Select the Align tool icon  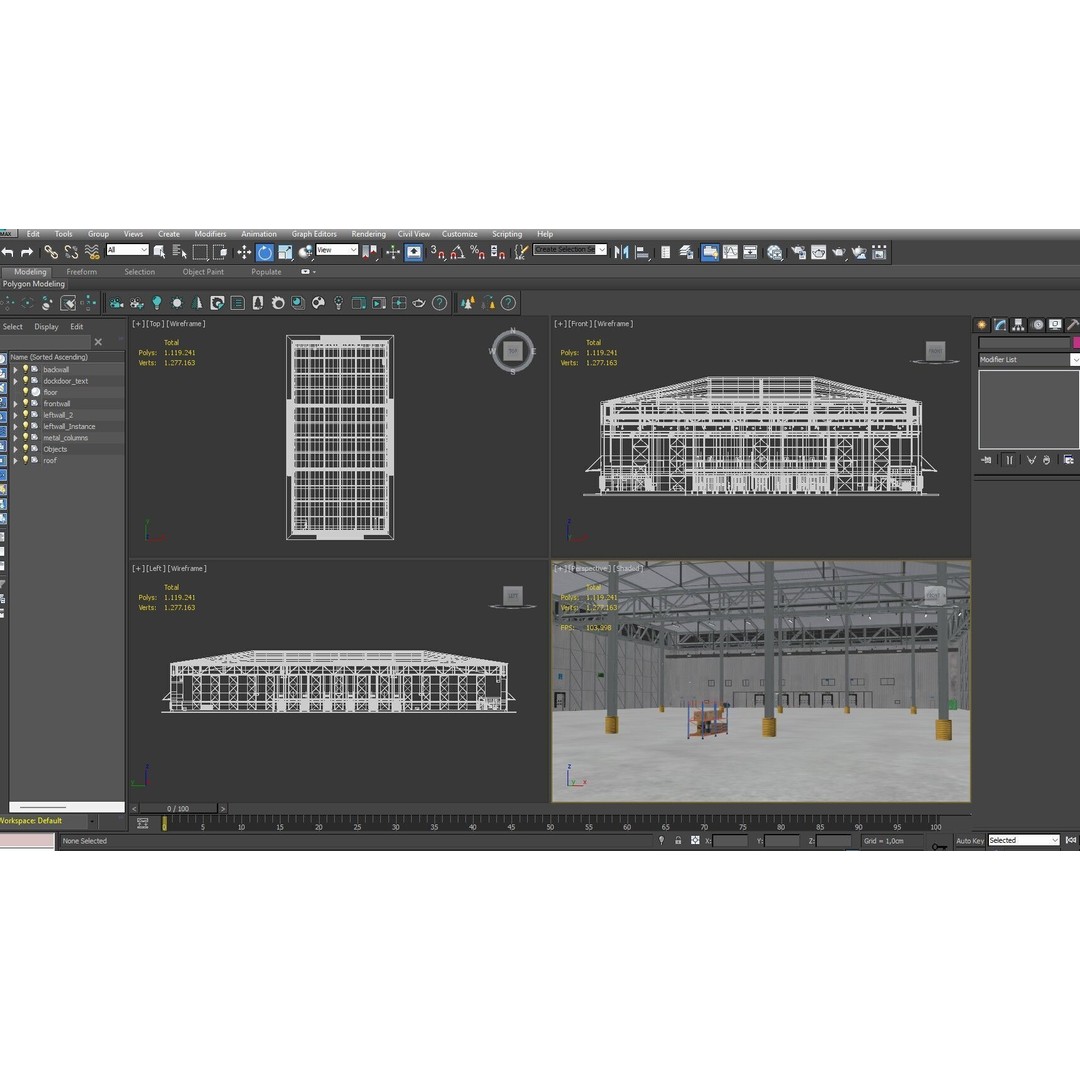tap(640, 252)
